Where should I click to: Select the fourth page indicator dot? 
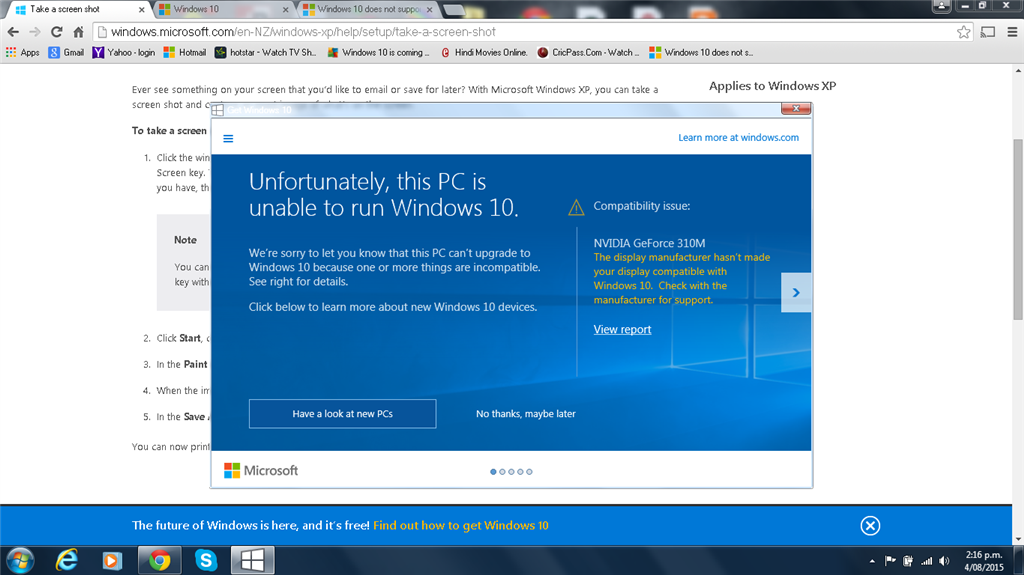pyautogui.click(x=520, y=472)
